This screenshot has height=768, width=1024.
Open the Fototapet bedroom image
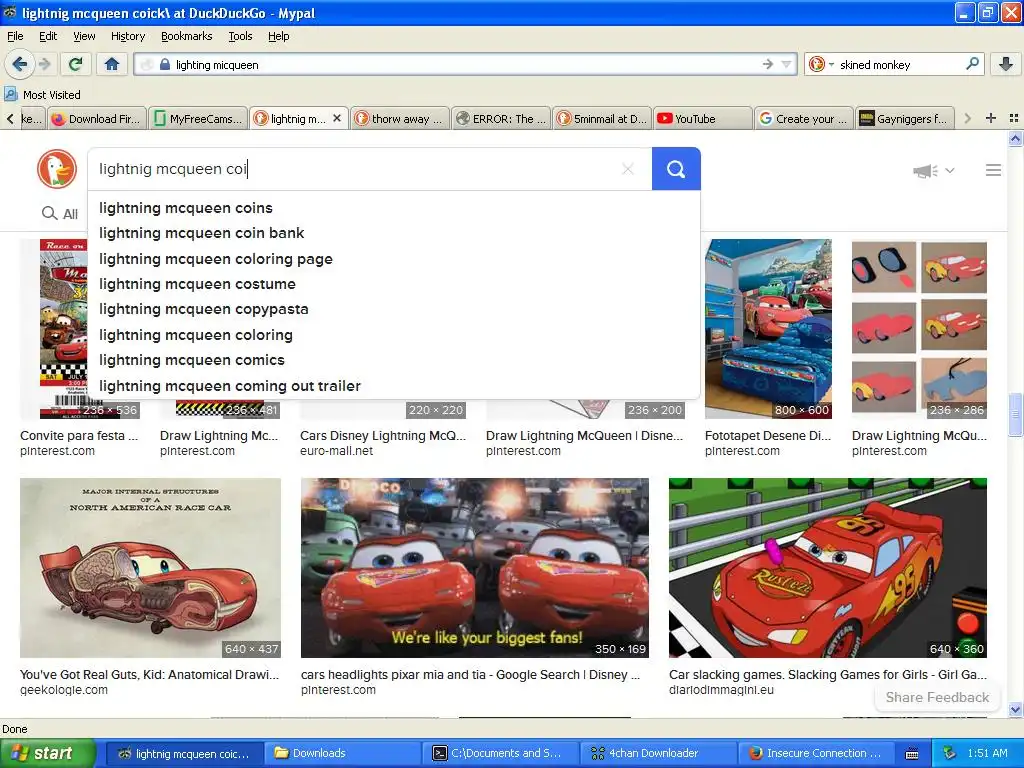coord(768,328)
